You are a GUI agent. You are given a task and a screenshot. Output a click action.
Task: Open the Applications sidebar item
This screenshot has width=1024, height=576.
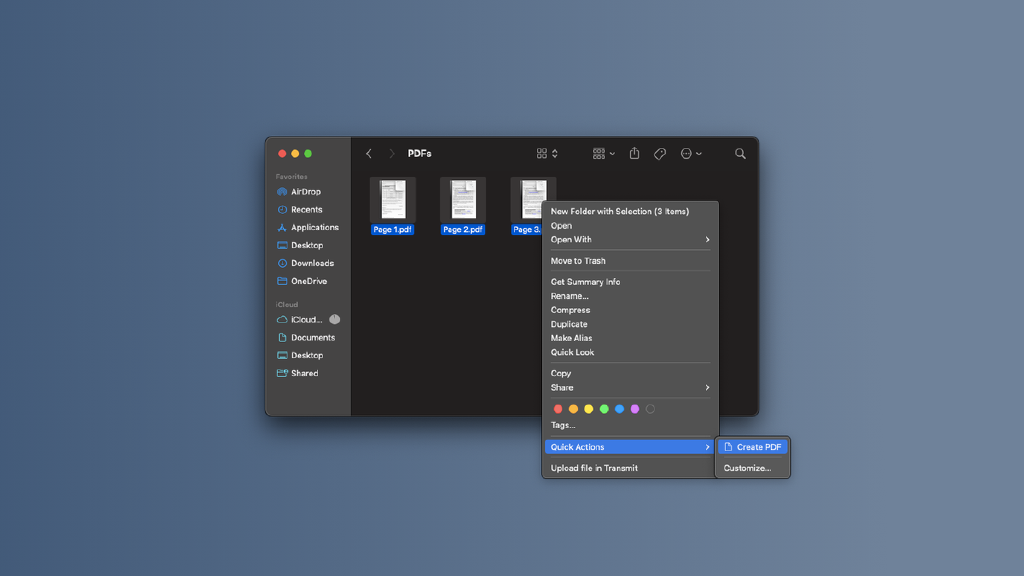click(314, 228)
